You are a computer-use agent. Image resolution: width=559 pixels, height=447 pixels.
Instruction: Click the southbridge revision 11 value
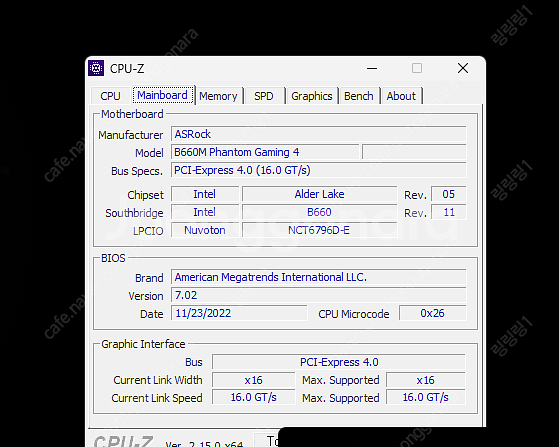pyautogui.click(x=448, y=212)
